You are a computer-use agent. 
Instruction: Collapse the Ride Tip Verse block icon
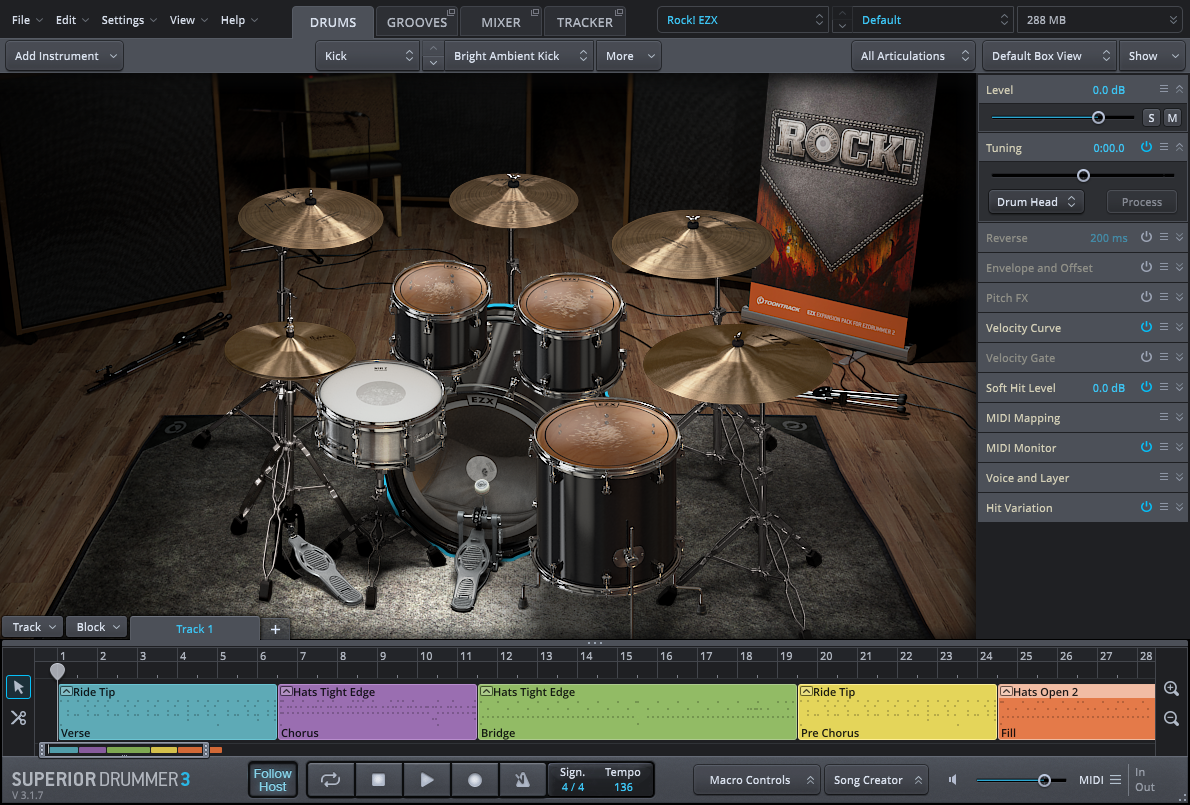66,692
